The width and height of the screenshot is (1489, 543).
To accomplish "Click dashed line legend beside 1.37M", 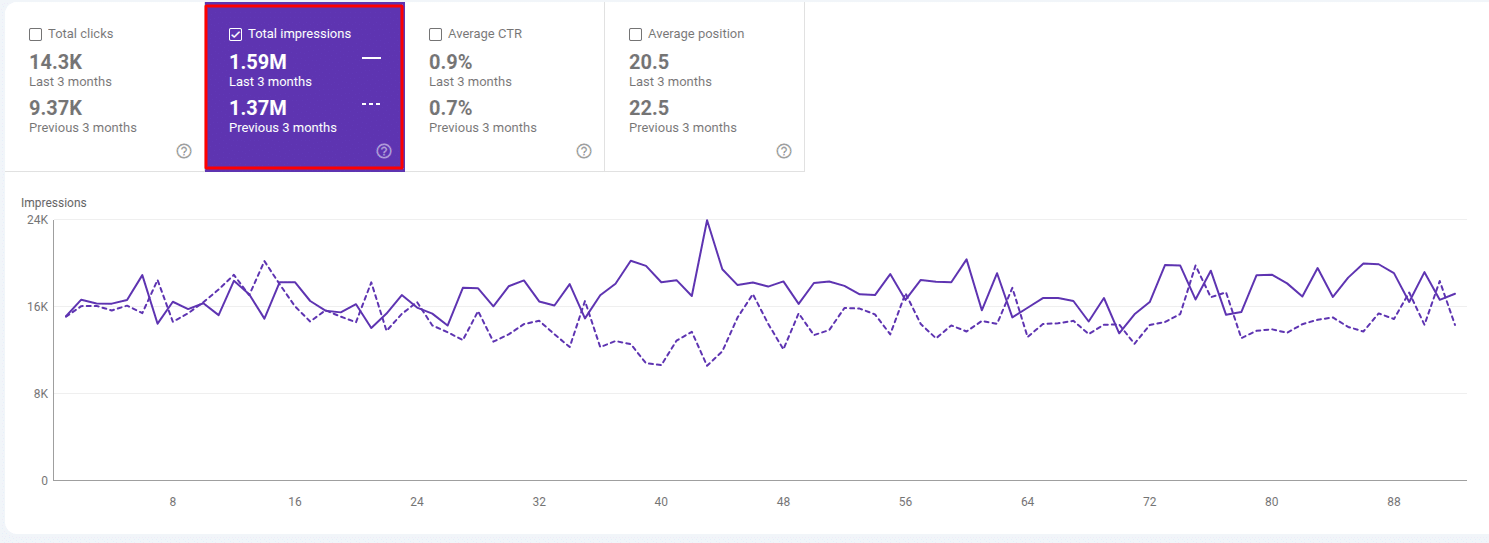I will click(371, 105).
